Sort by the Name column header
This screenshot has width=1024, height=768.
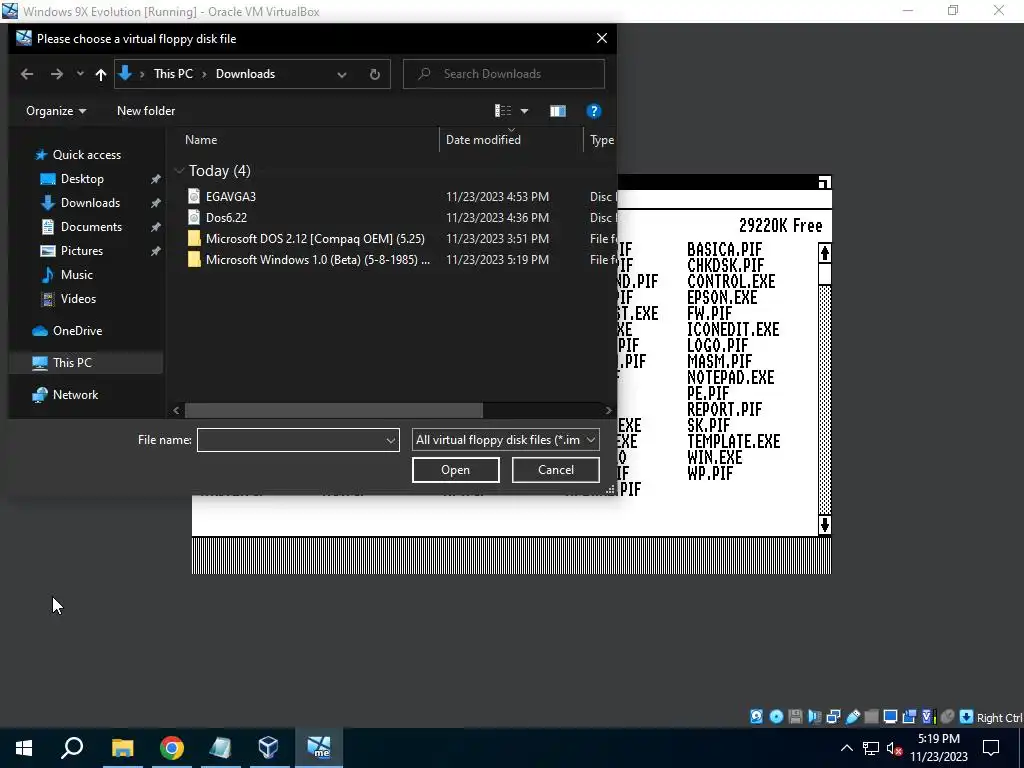(200, 140)
